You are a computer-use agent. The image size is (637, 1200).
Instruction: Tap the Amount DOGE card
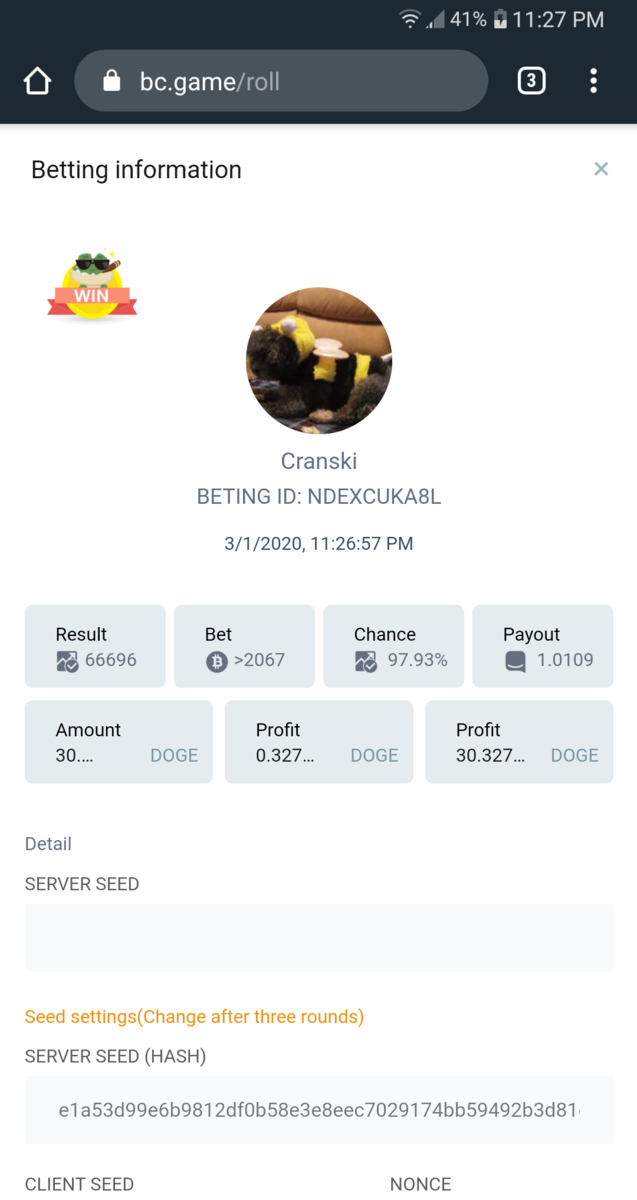click(119, 742)
